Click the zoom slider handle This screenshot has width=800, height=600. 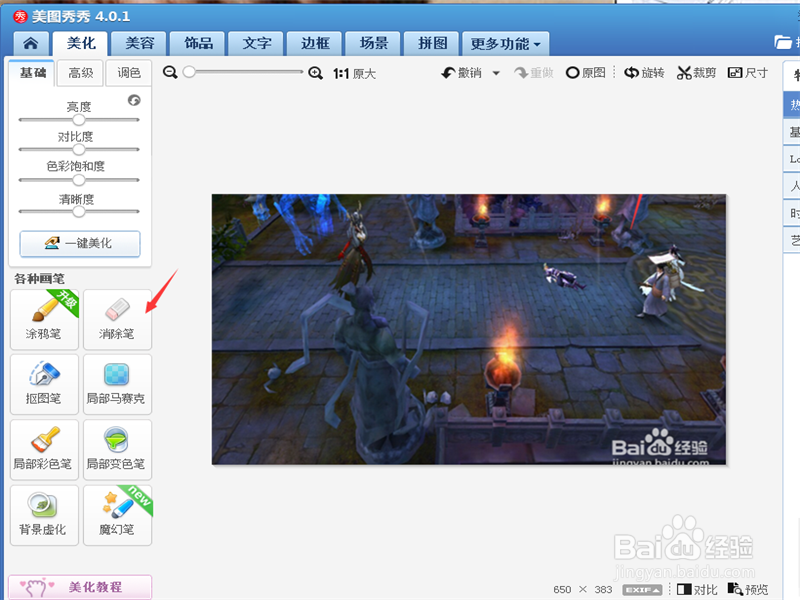click(189, 72)
